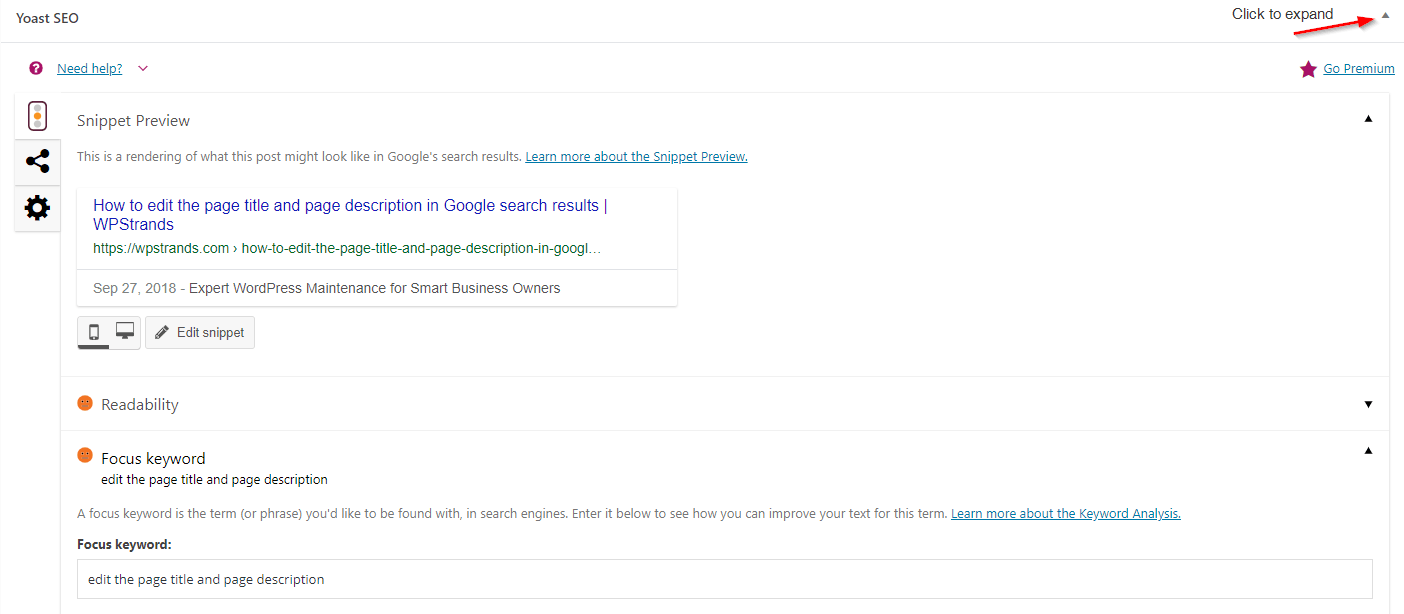Click the Edit snippet button
The width and height of the screenshot is (1404, 614).
coord(200,332)
